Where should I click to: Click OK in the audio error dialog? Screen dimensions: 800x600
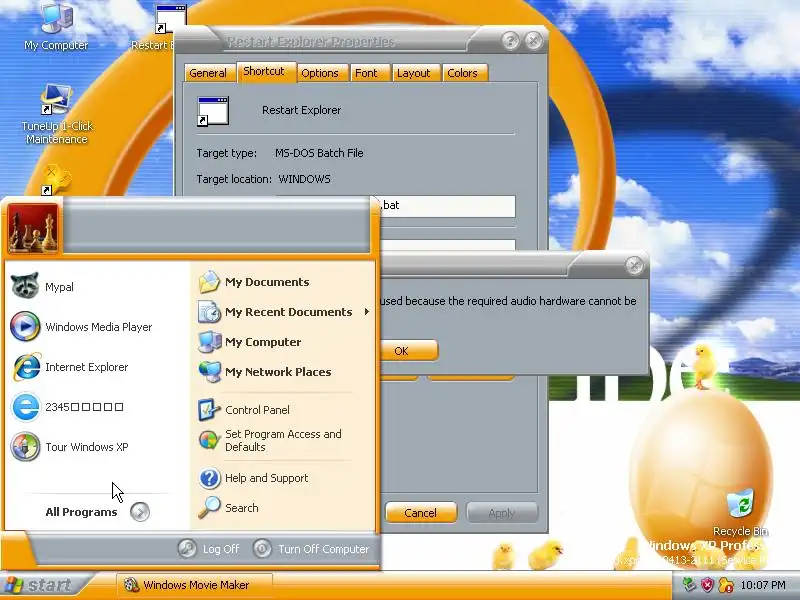(409, 351)
